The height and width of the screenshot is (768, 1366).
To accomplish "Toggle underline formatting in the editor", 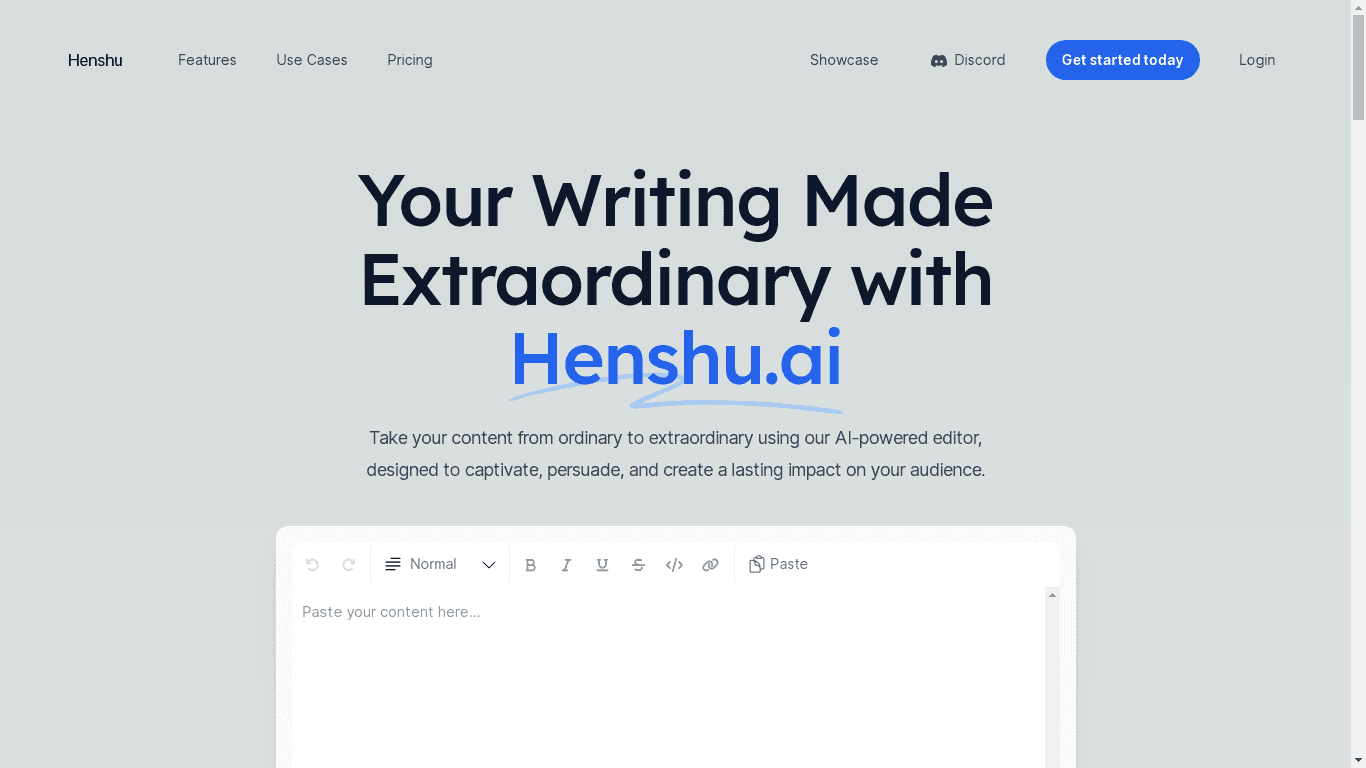I will [x=602, y=565].
